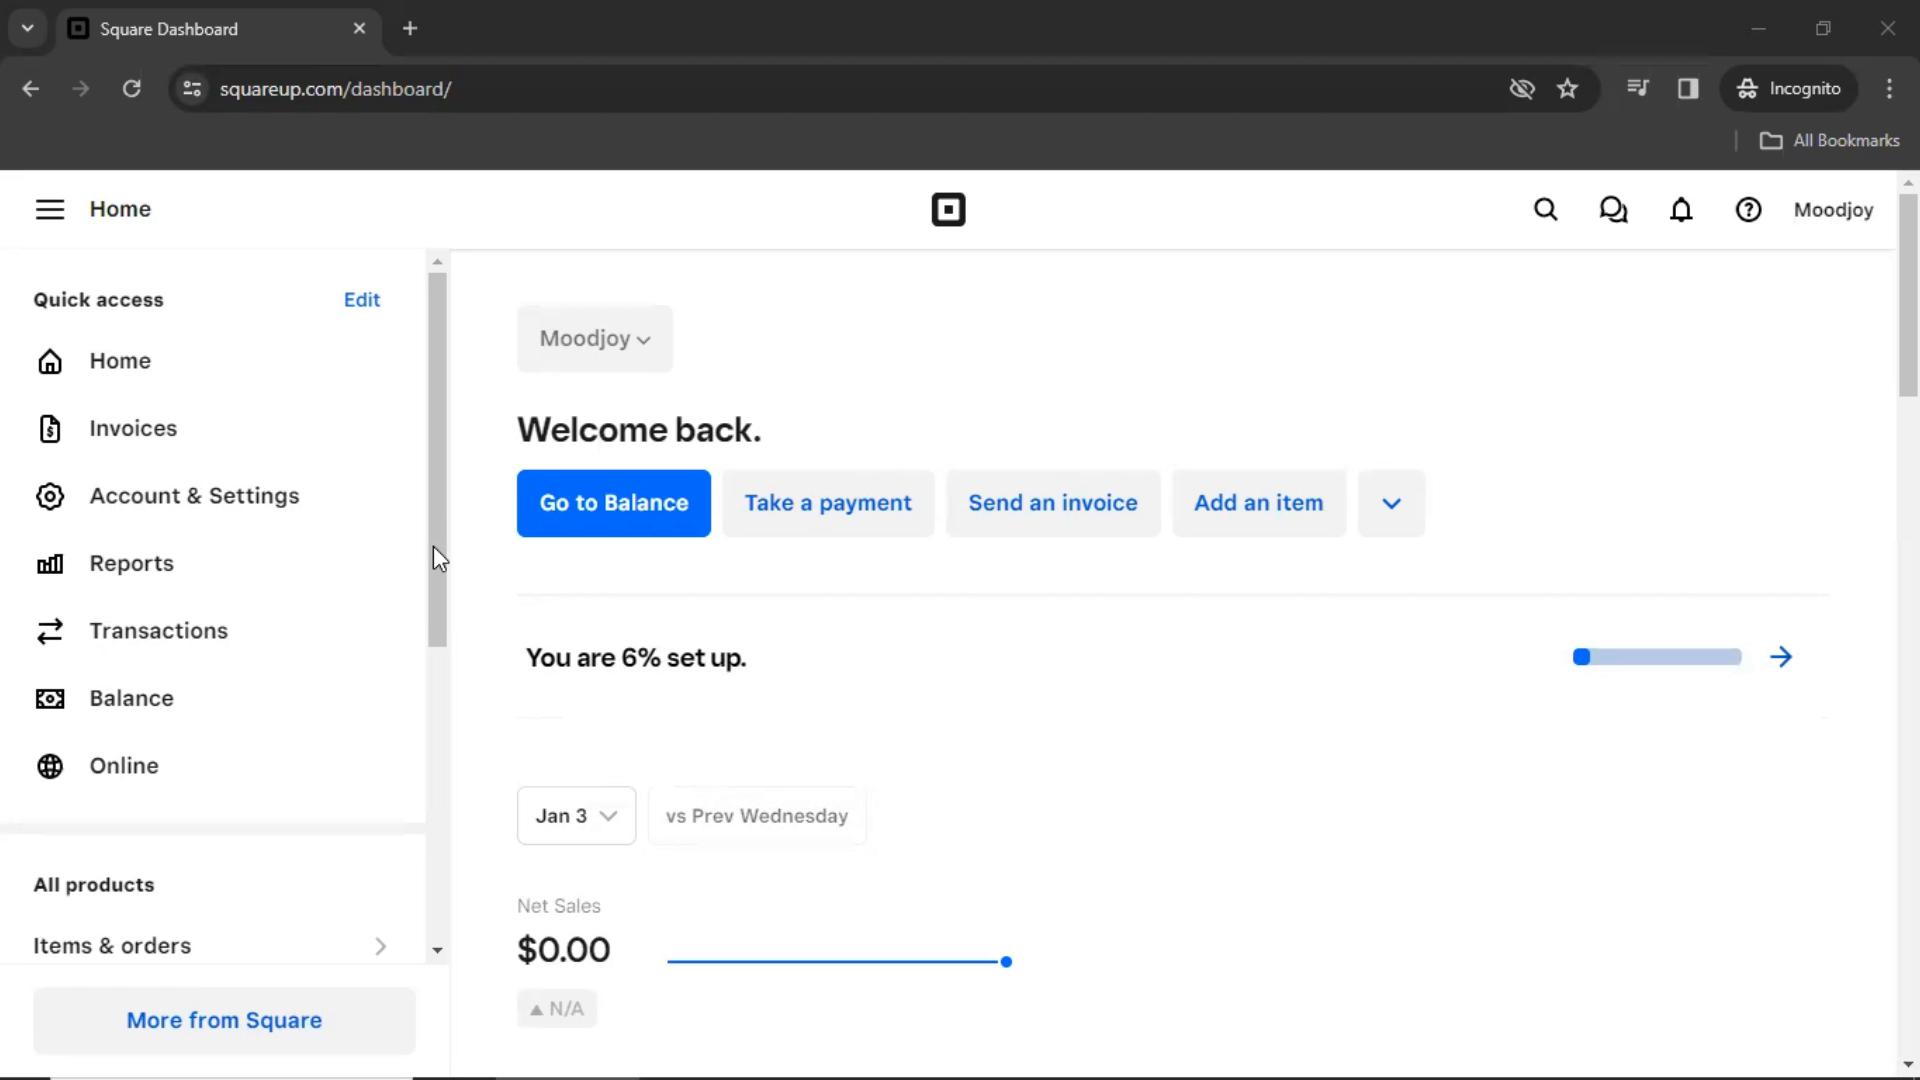Click the Add an item button
Screen dimensions: 1920x1080
click(1259, 502)
